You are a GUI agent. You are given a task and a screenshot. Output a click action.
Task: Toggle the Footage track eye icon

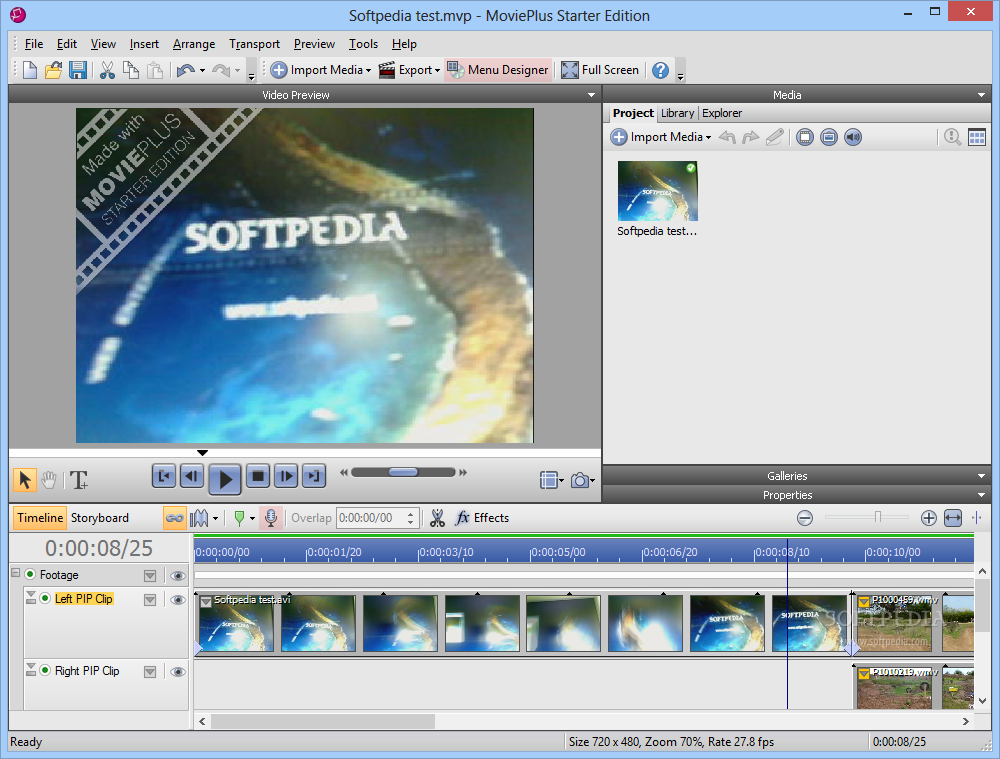[x=178, y=575]
